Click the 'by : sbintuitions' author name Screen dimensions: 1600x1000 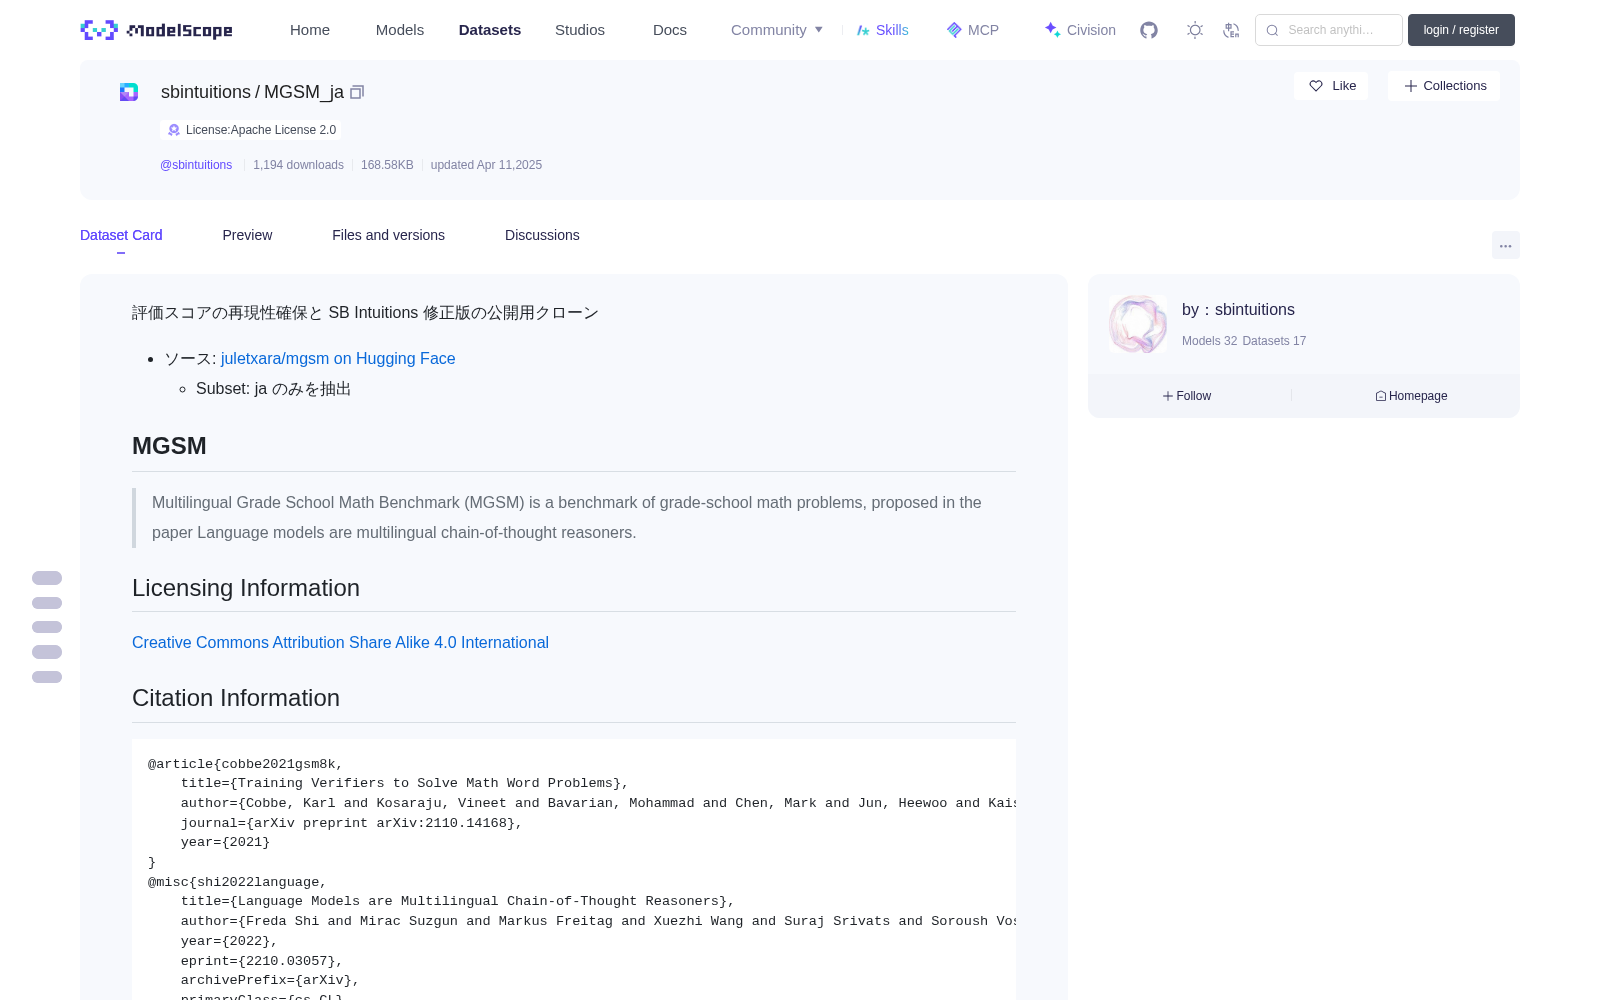coord(1238,310)
